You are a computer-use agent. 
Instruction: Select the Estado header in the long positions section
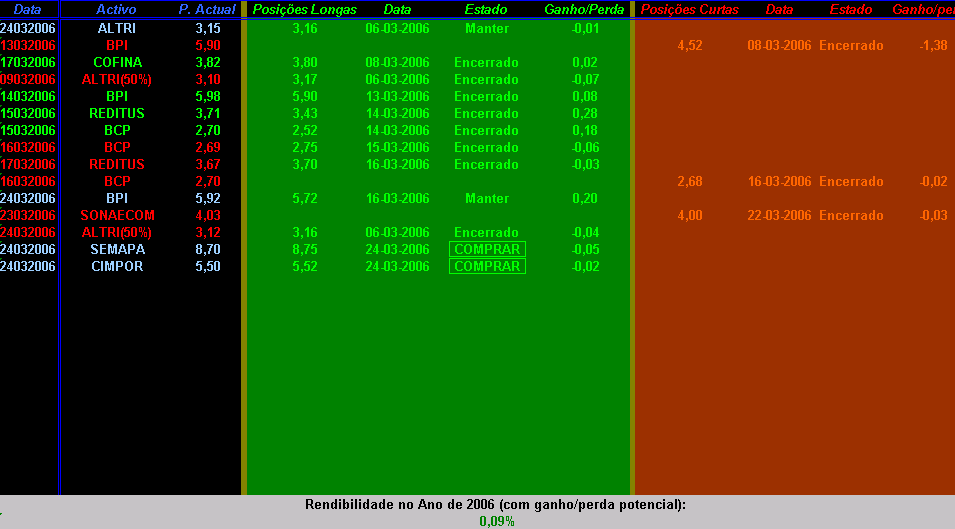pyautogui.click(x=486, y=9)
